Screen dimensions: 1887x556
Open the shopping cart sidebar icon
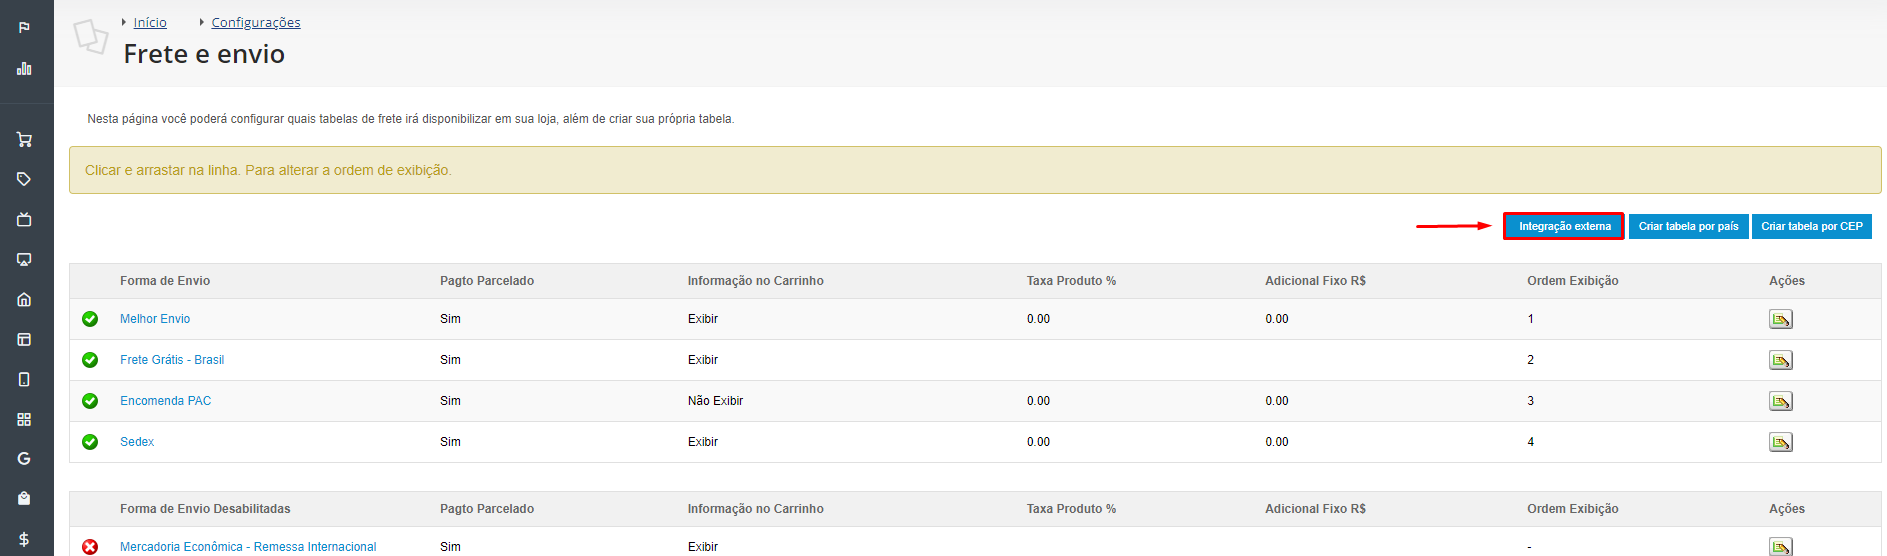tap(24, 140)
